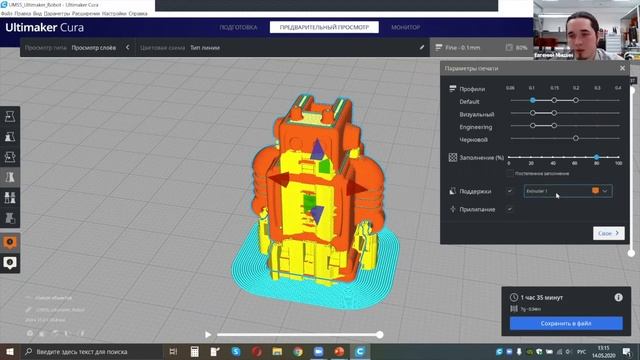640x360 pixels.
Task: Open Расширения menu
Action: 86,13
